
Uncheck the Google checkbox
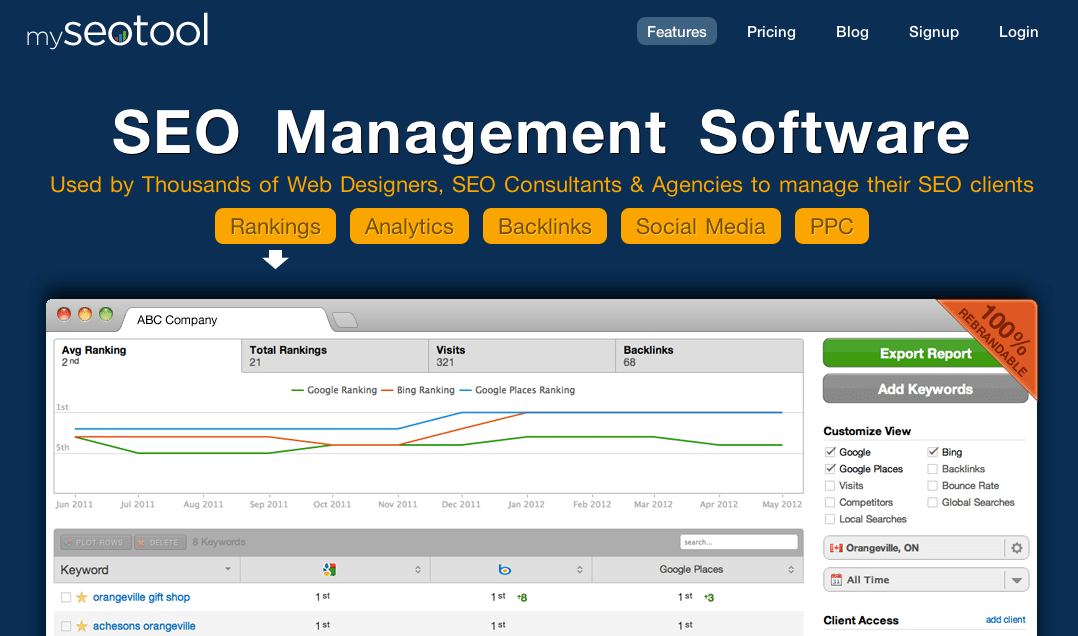[x=830, y=452]
